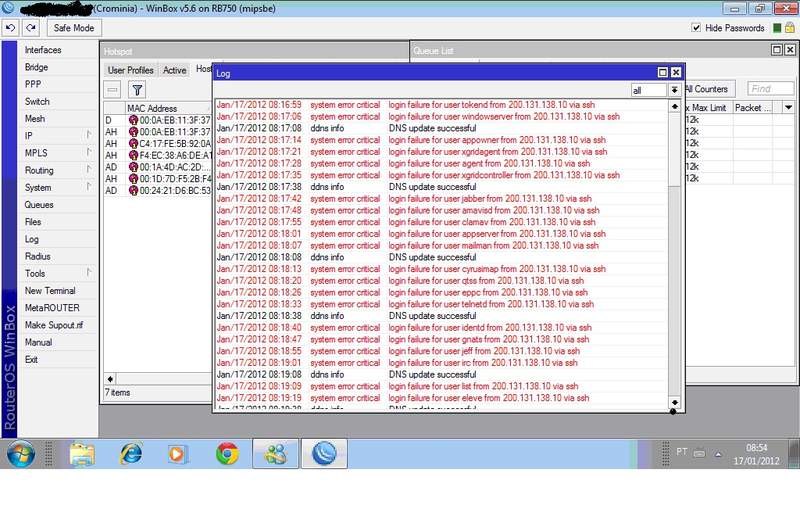Open the Interfaces menu
The width and height of the screenshot is (800, 516).
click(x=43, y=50)
